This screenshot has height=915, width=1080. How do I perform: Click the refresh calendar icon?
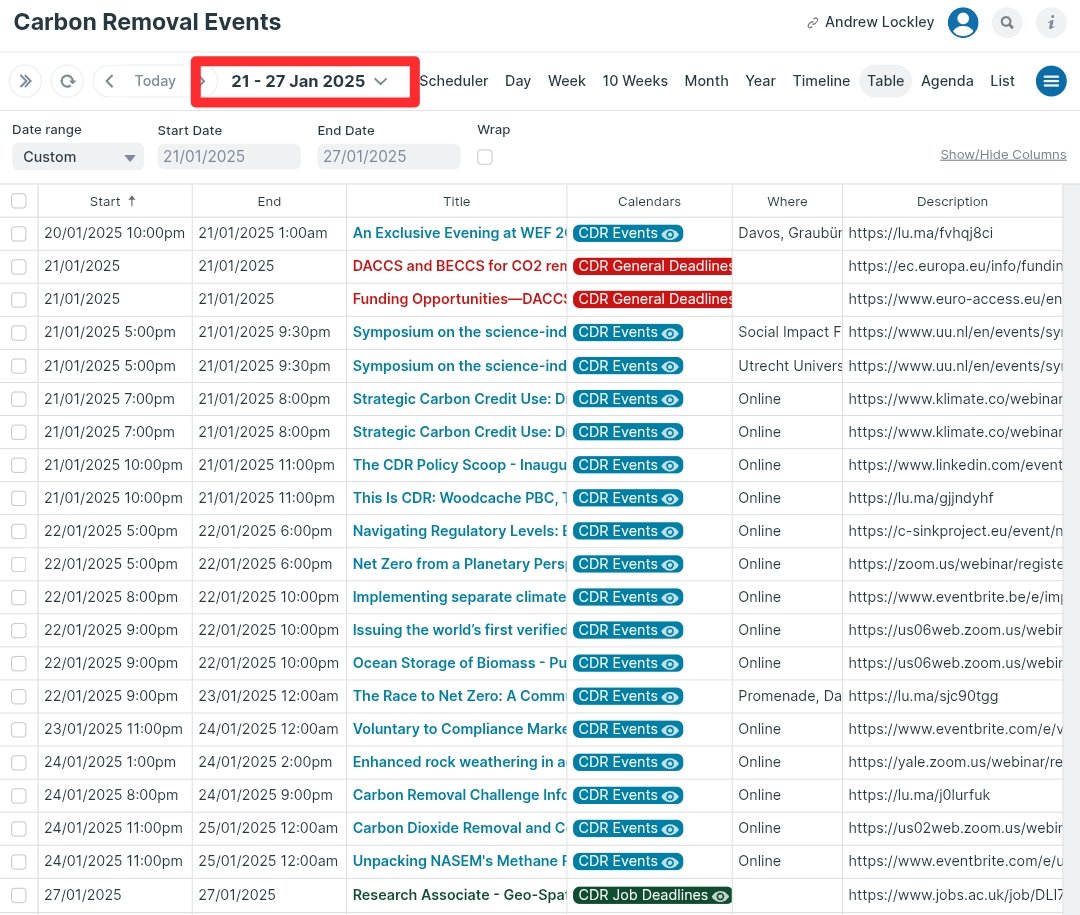click(68, 81)
